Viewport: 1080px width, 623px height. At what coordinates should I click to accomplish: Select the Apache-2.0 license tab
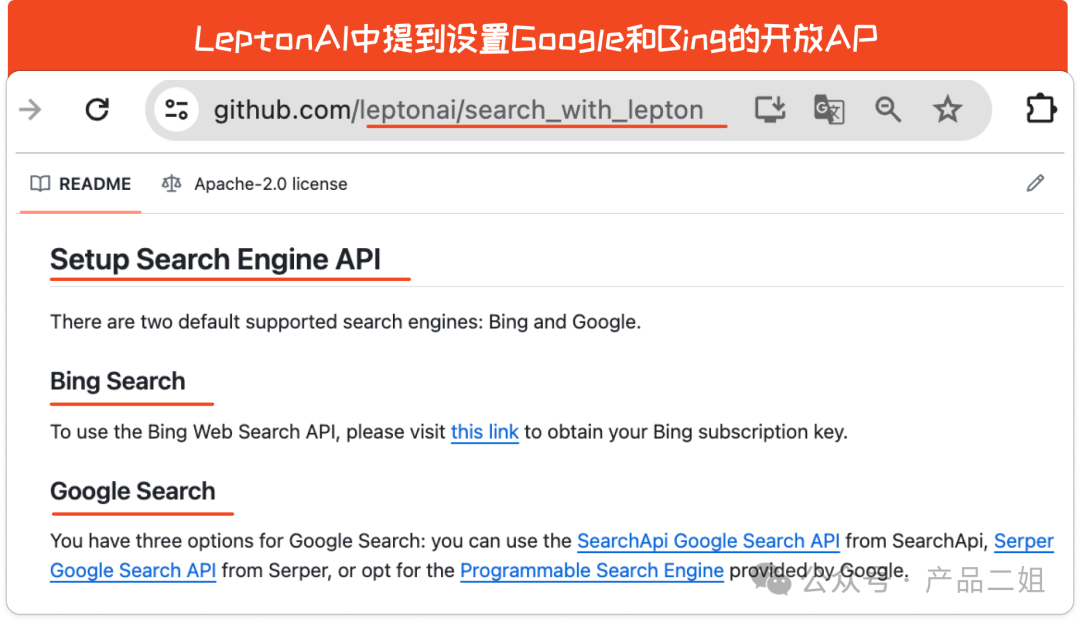click(x=255, y=184)
